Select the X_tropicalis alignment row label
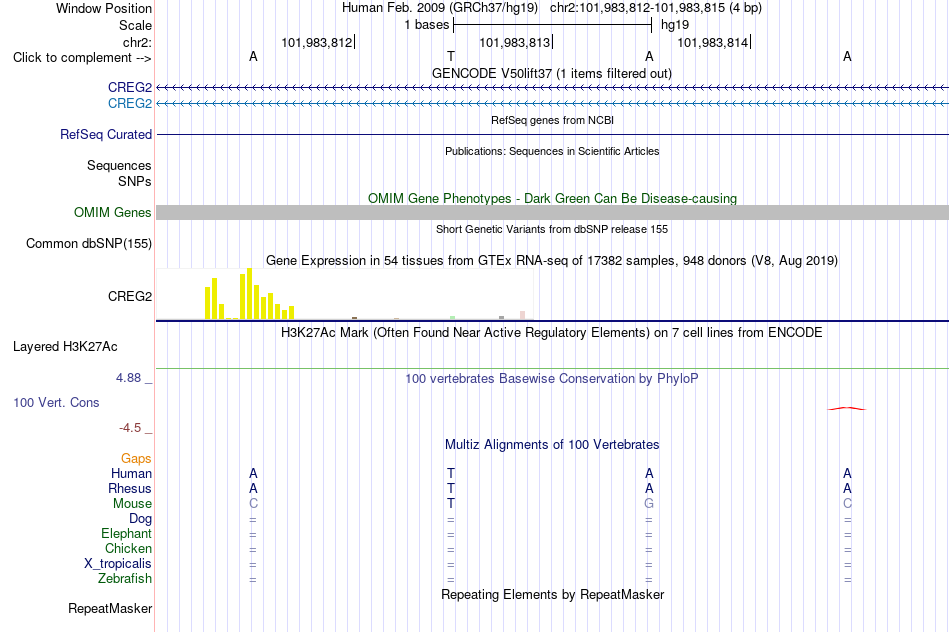Image resolution: width=950 pixels, height=632 pixels. (118, 564)
